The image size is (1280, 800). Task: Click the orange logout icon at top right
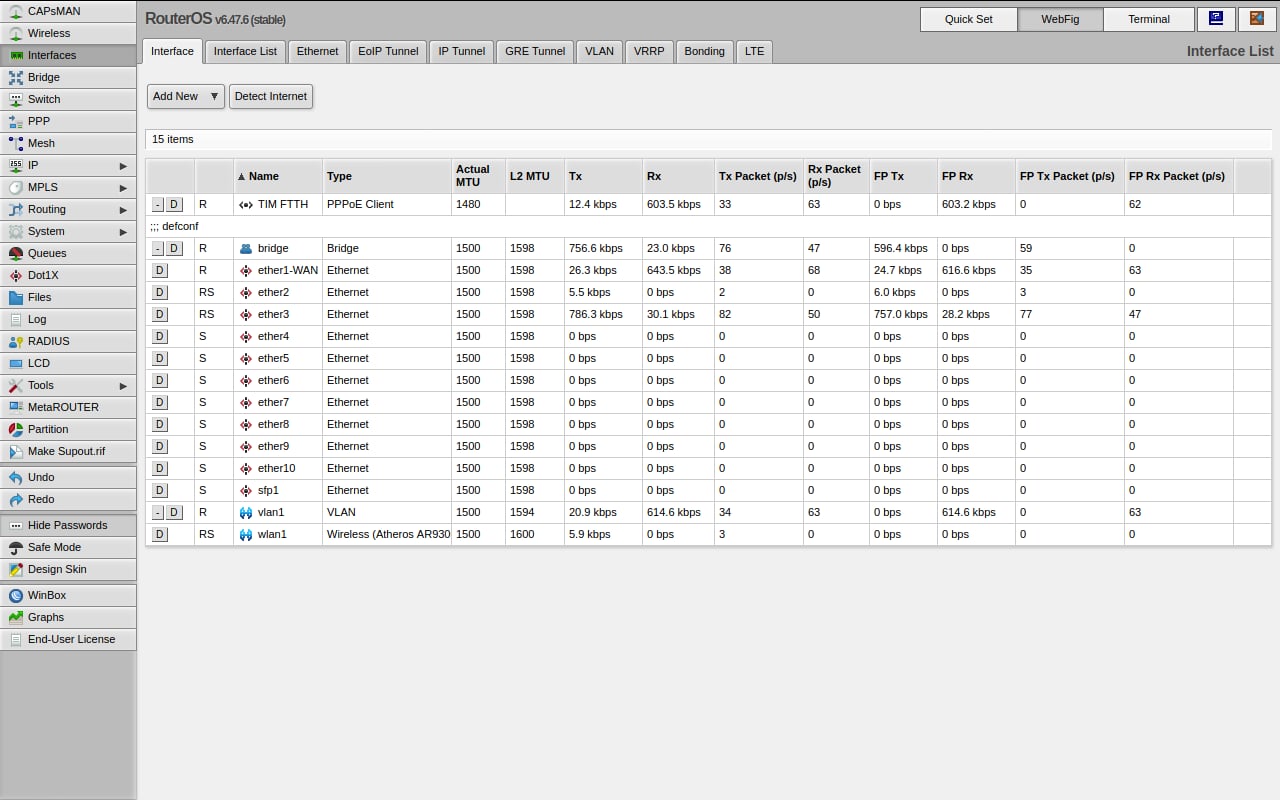[1256, 19]
